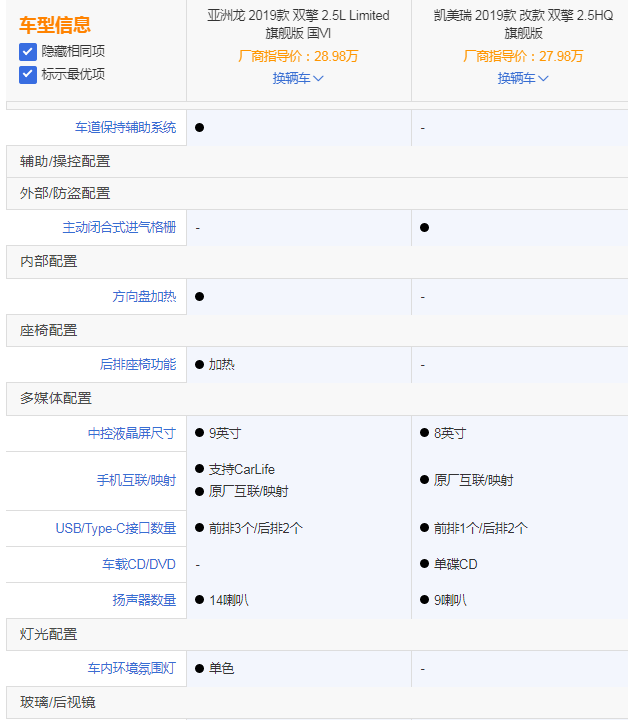This screenshot has height=720, width=628.
Task: Open the 方向盘加热 parameter link
Action: pyautogui.click(x=144, y=297)
